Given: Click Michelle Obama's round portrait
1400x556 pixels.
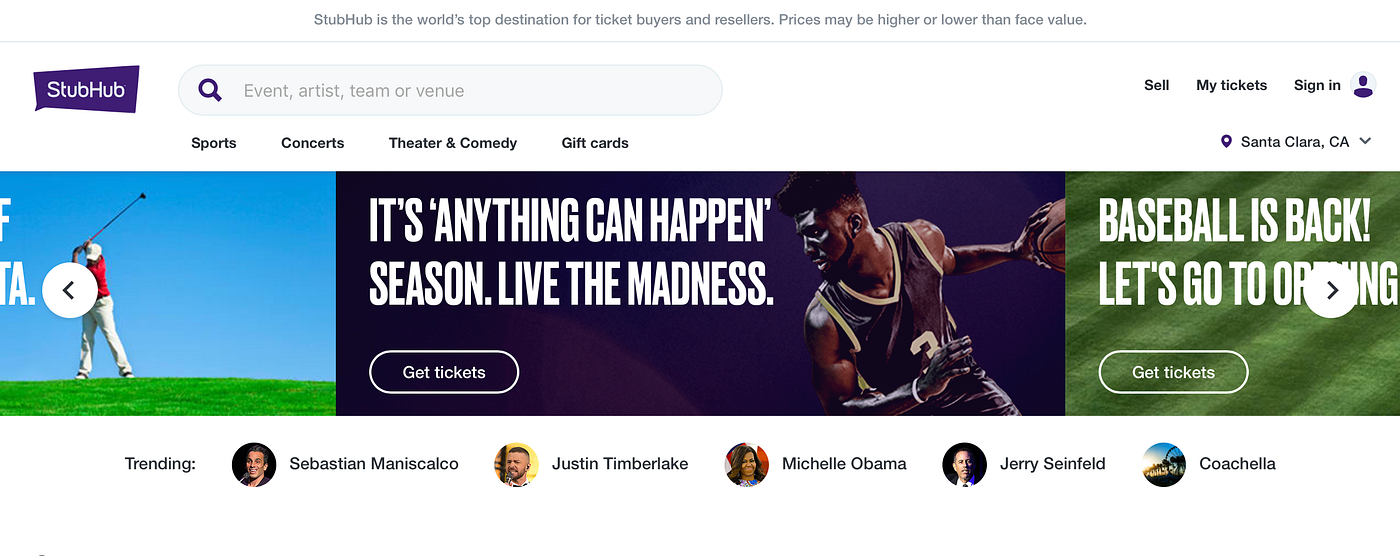Looking at the screenshot, I should click(747, 464).
